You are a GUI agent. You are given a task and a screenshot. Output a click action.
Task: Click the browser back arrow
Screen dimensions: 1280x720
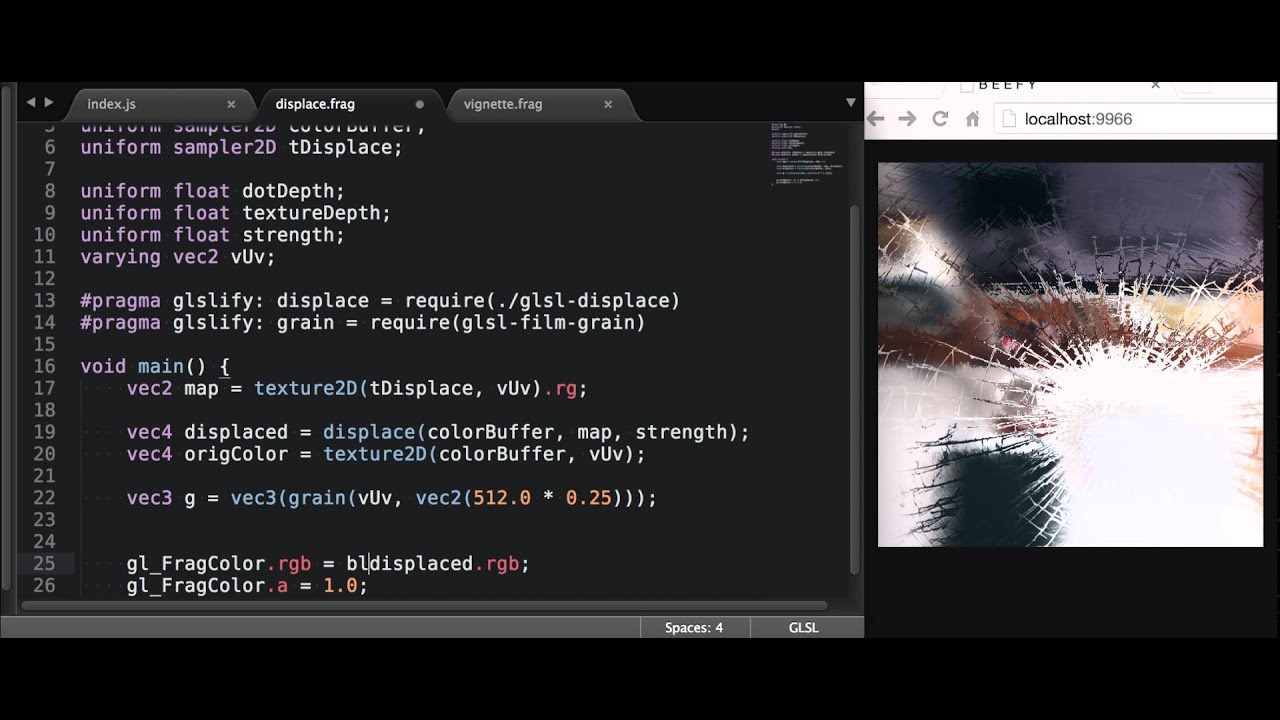876,119
